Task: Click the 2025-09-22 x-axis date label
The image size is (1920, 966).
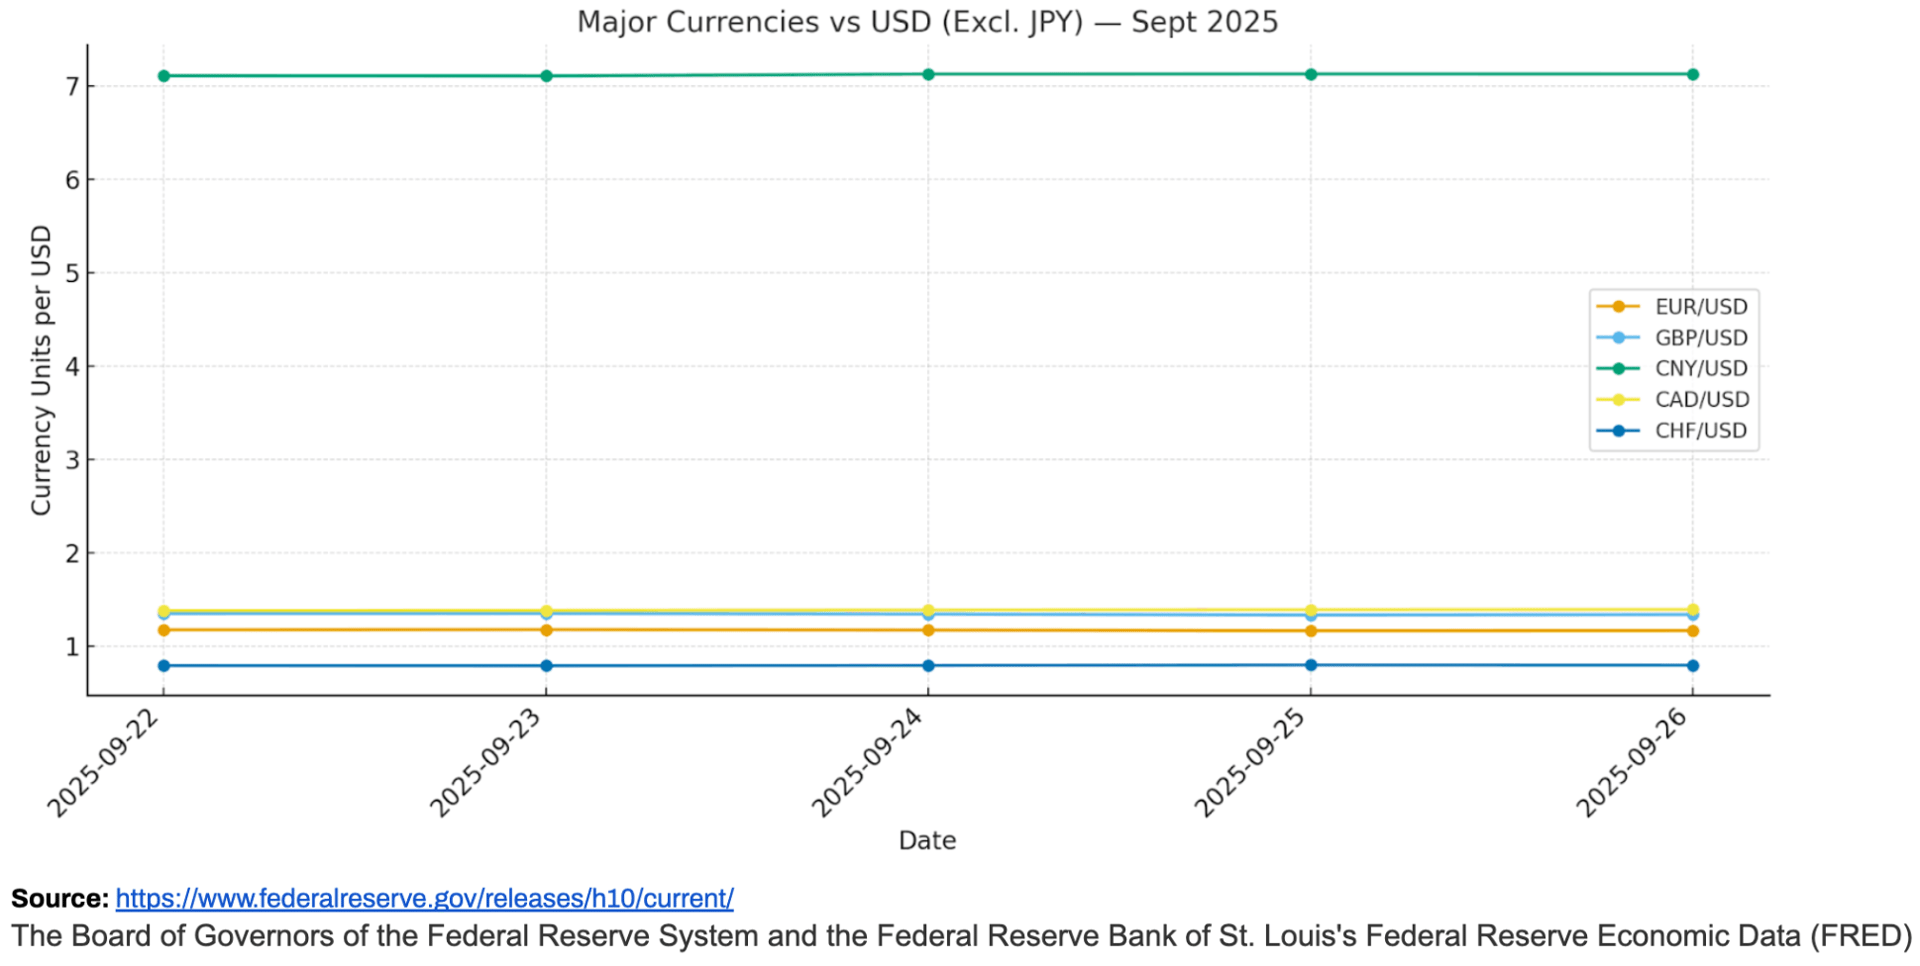Action: tap(103, 763)
